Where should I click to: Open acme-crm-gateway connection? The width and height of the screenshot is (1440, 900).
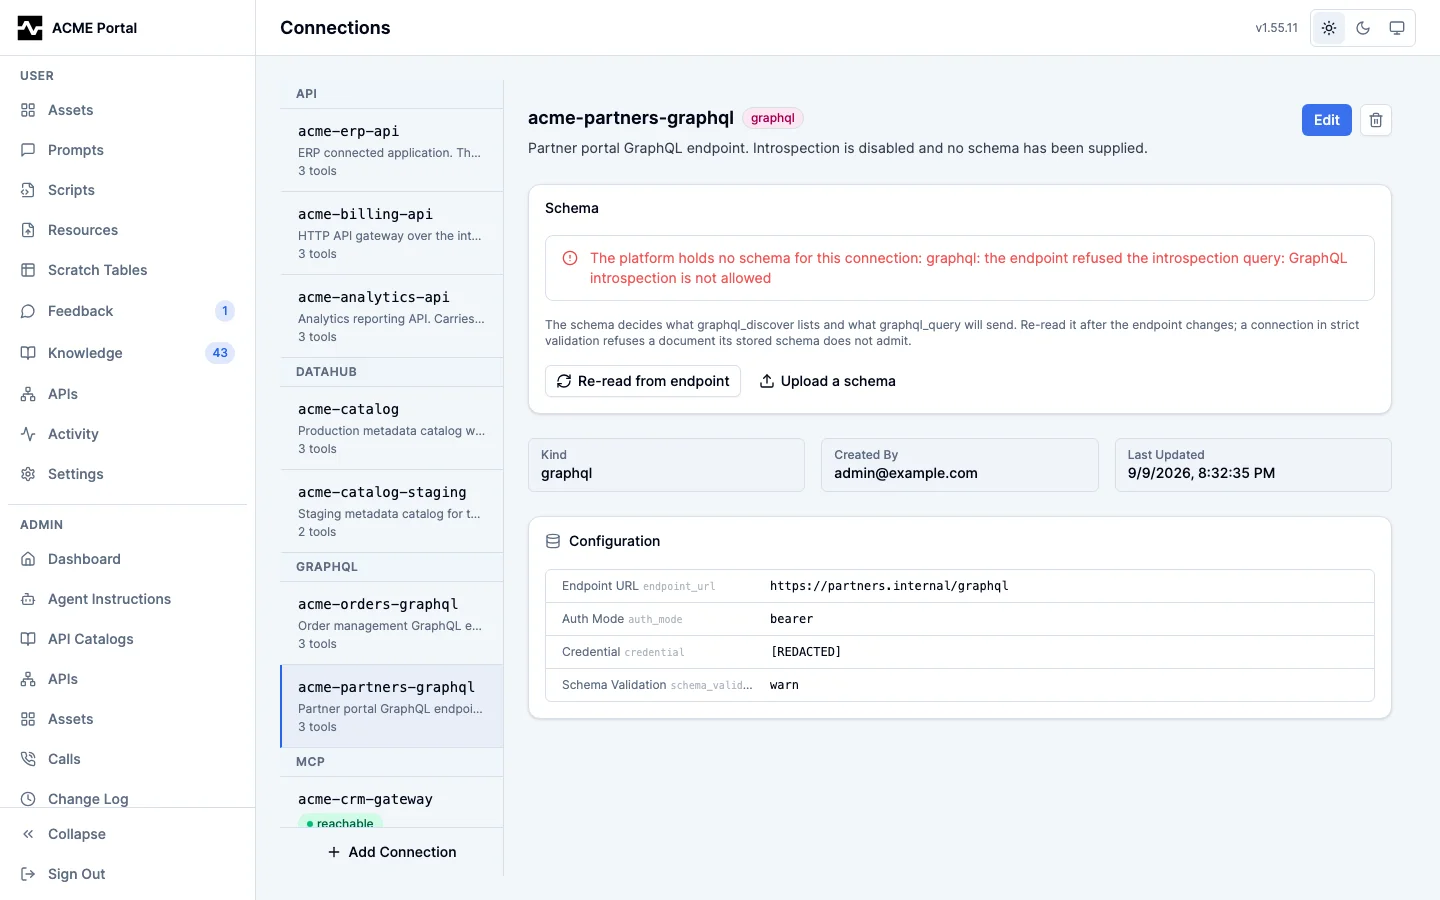(392, 802)
